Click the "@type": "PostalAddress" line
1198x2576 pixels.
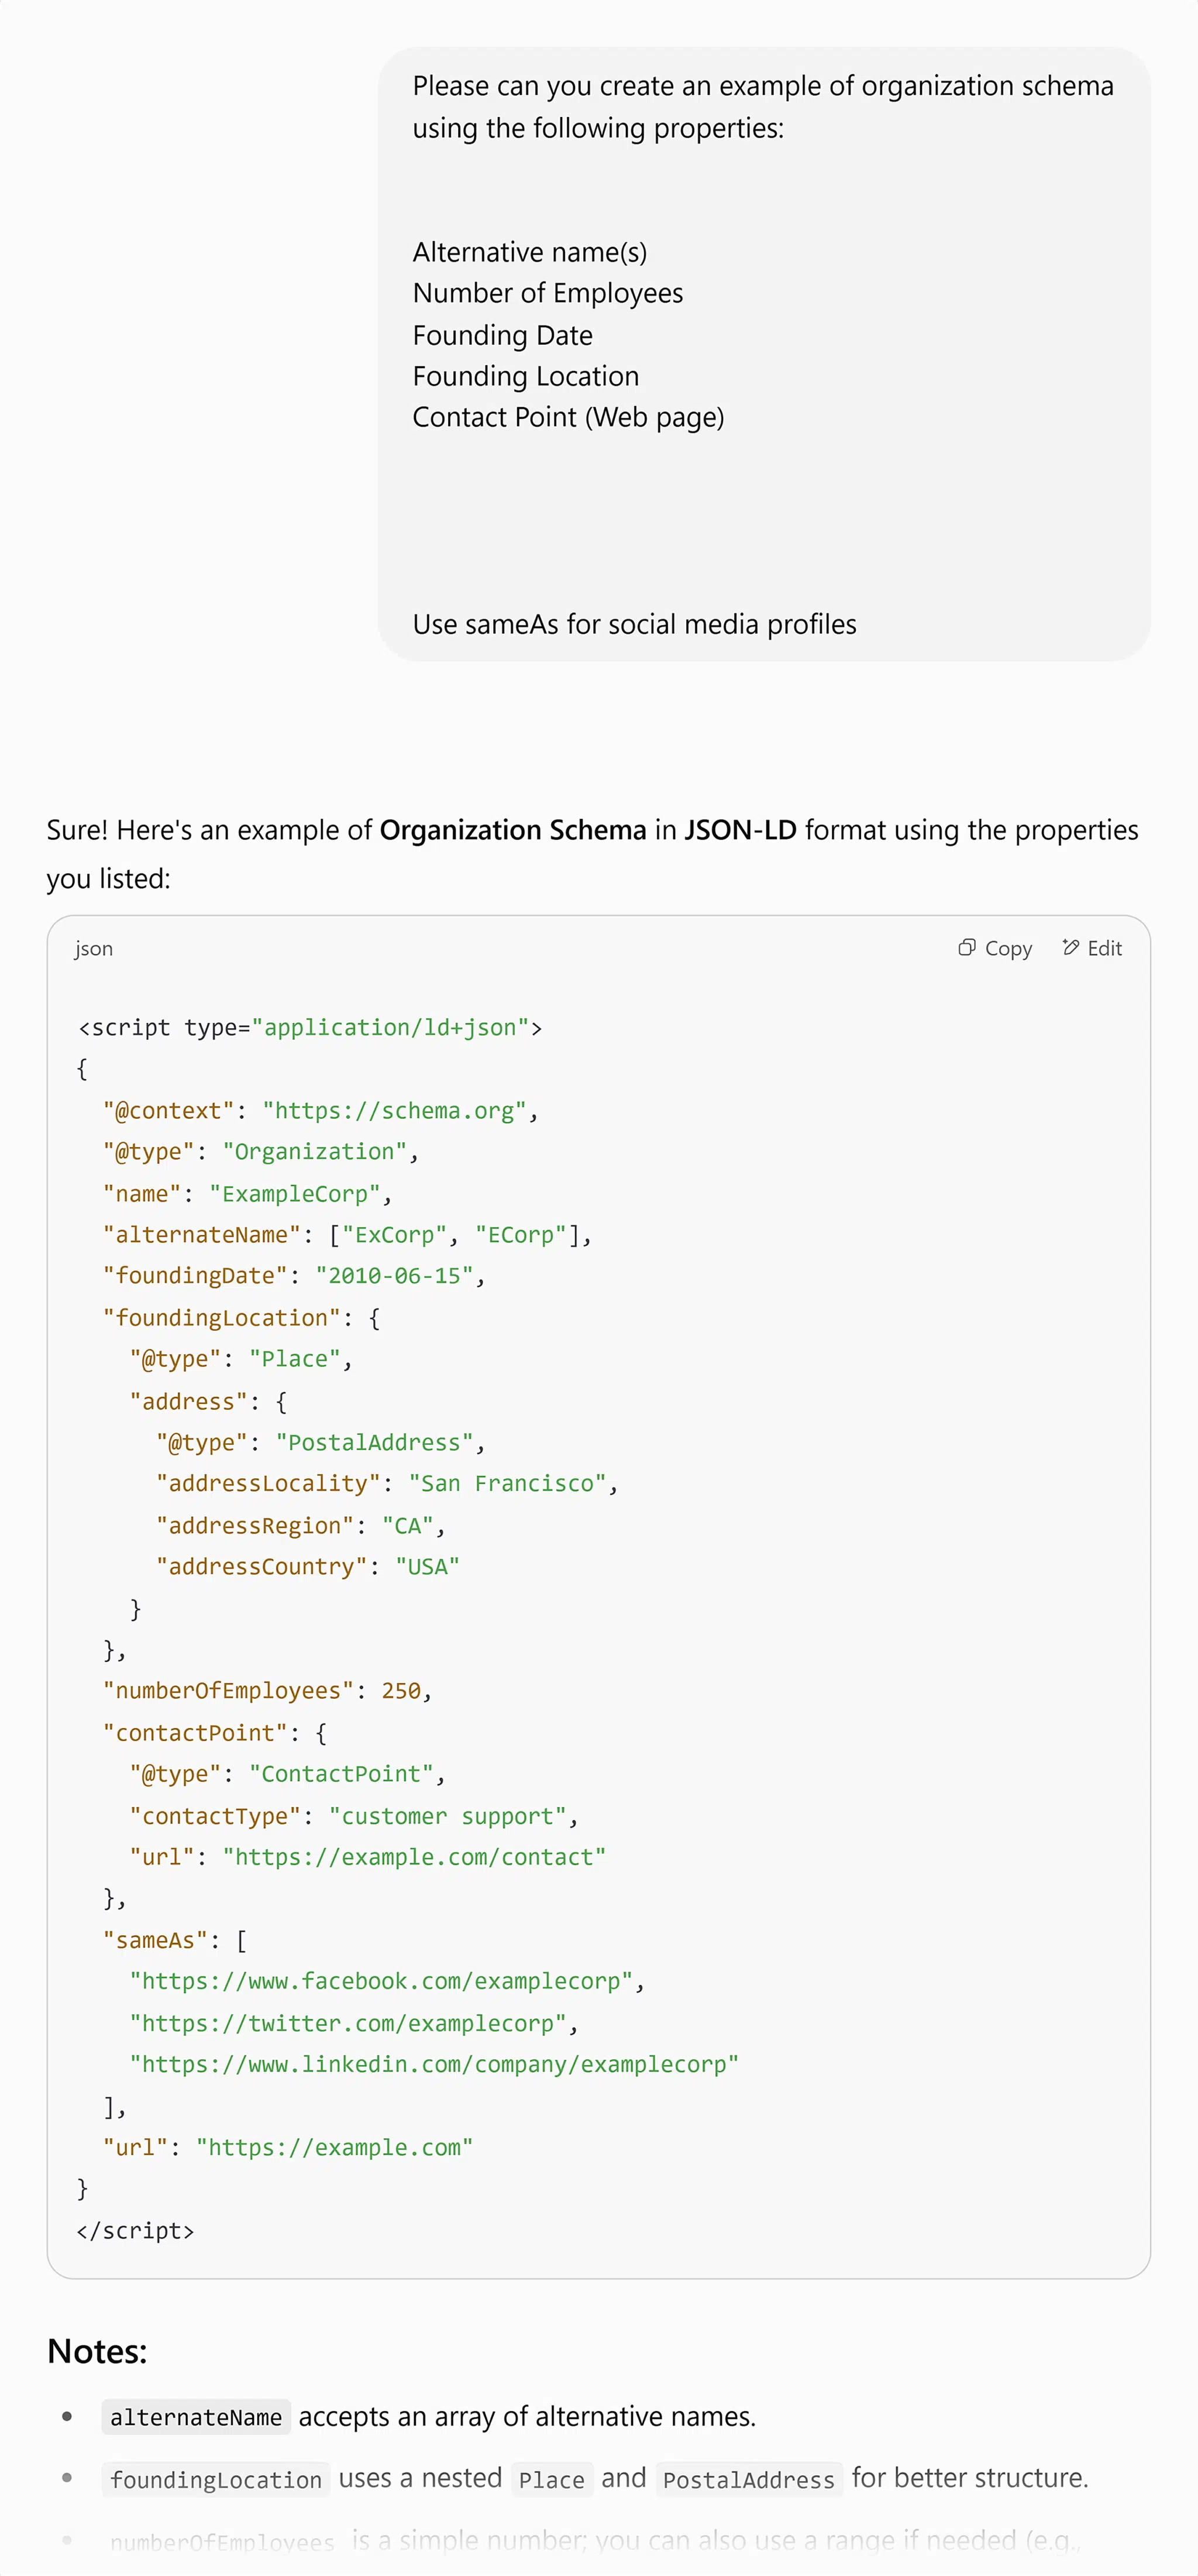[x=321, y=1443]
